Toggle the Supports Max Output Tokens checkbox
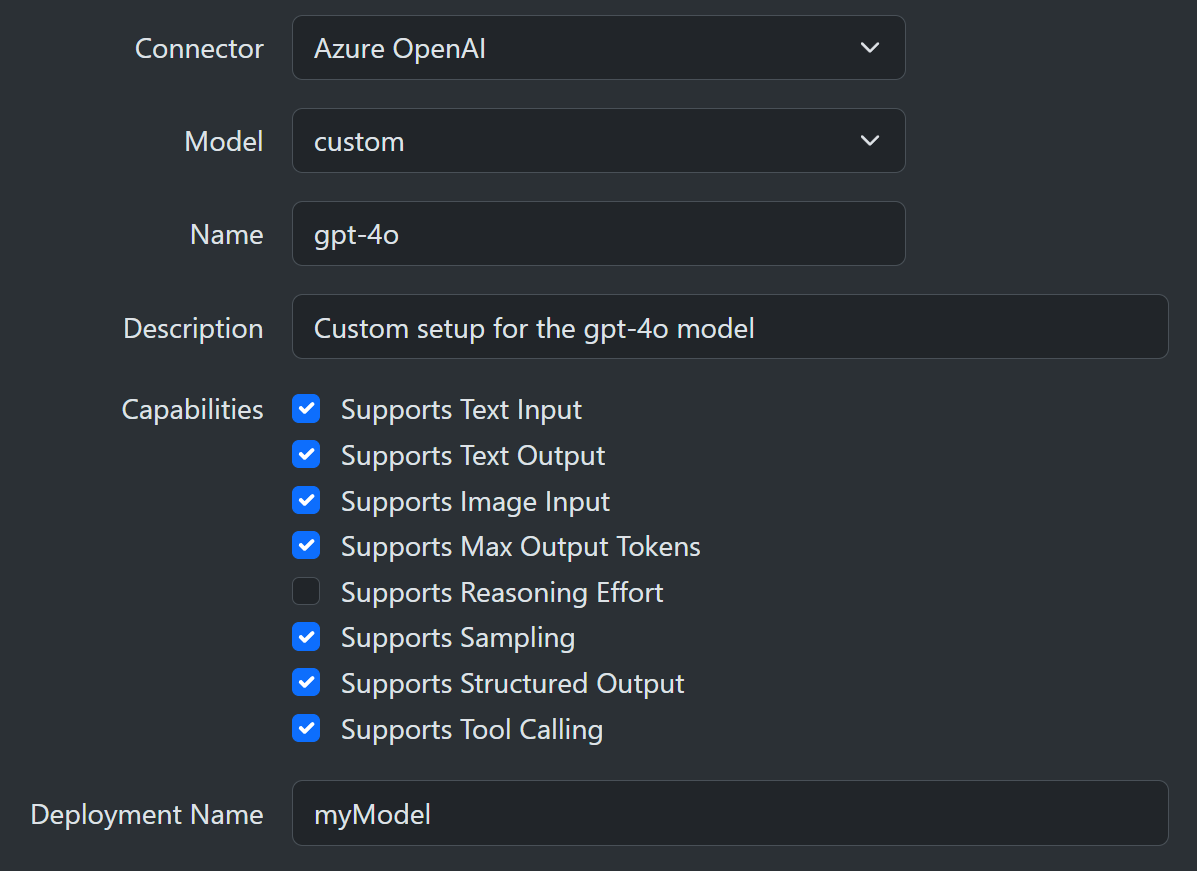1197x871 pixels. [306, 546]
